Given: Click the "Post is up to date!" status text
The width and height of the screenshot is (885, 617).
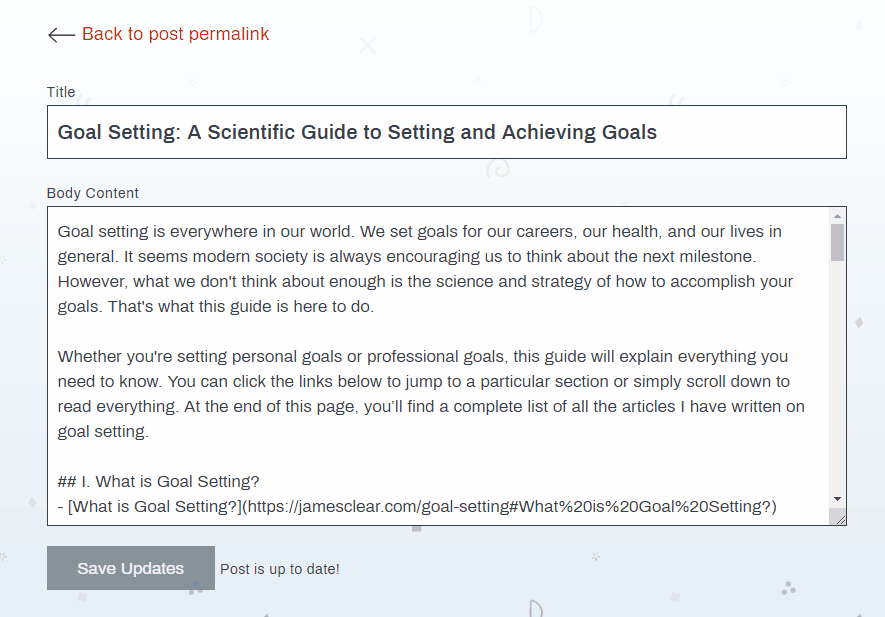Looking at the screenshot, I should click(280, 569).
